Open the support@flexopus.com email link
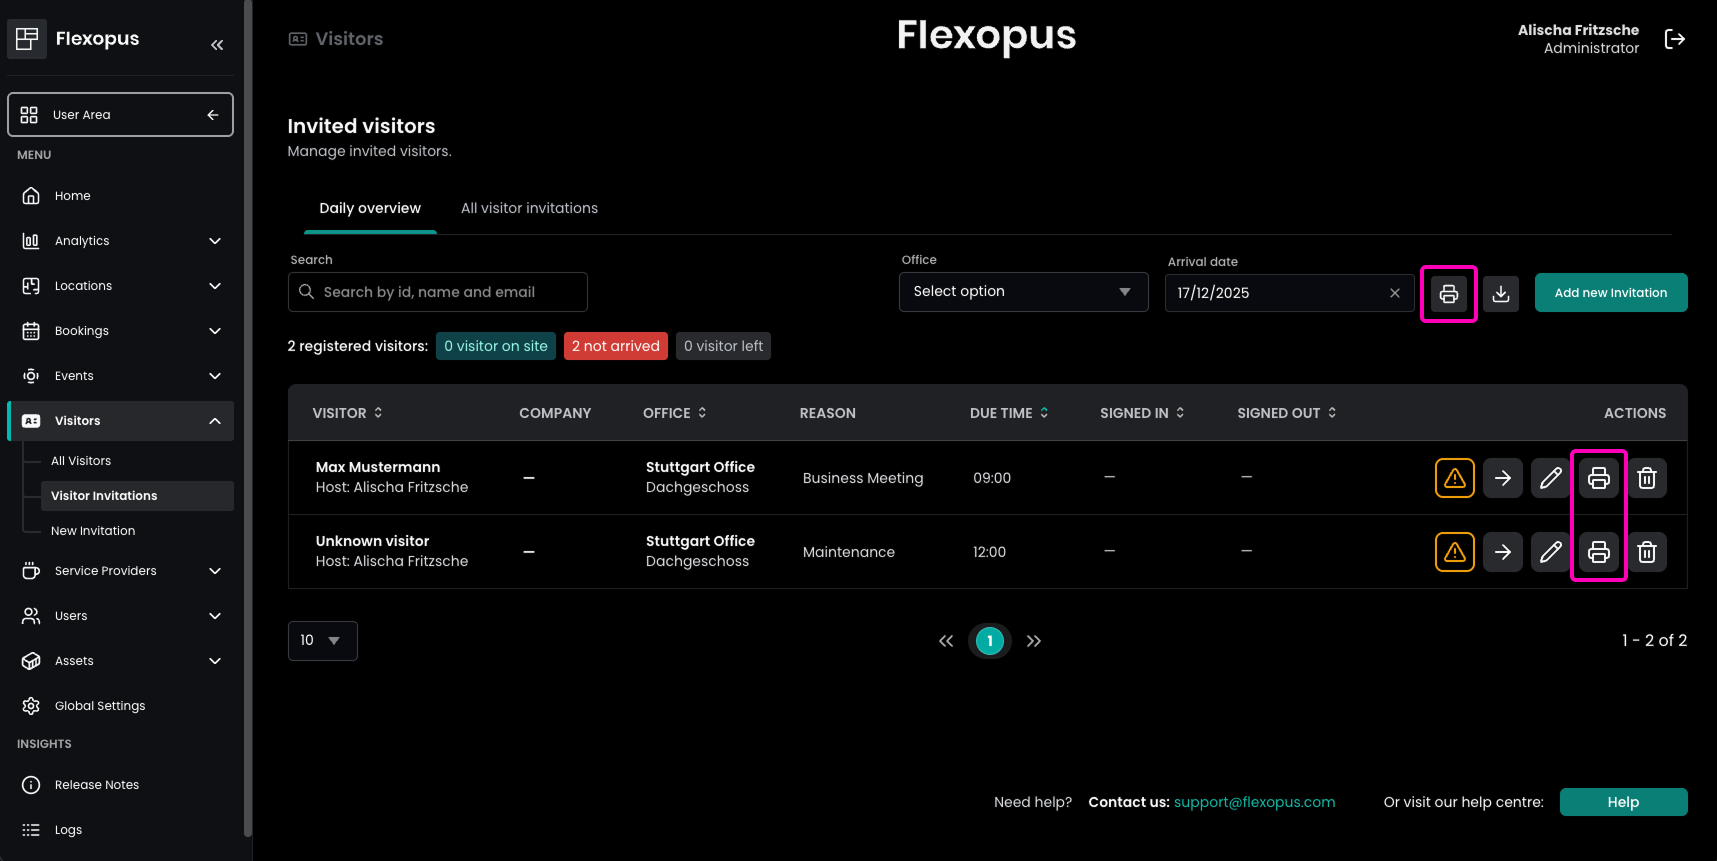1717x861 pixels. pos(1254,802)
